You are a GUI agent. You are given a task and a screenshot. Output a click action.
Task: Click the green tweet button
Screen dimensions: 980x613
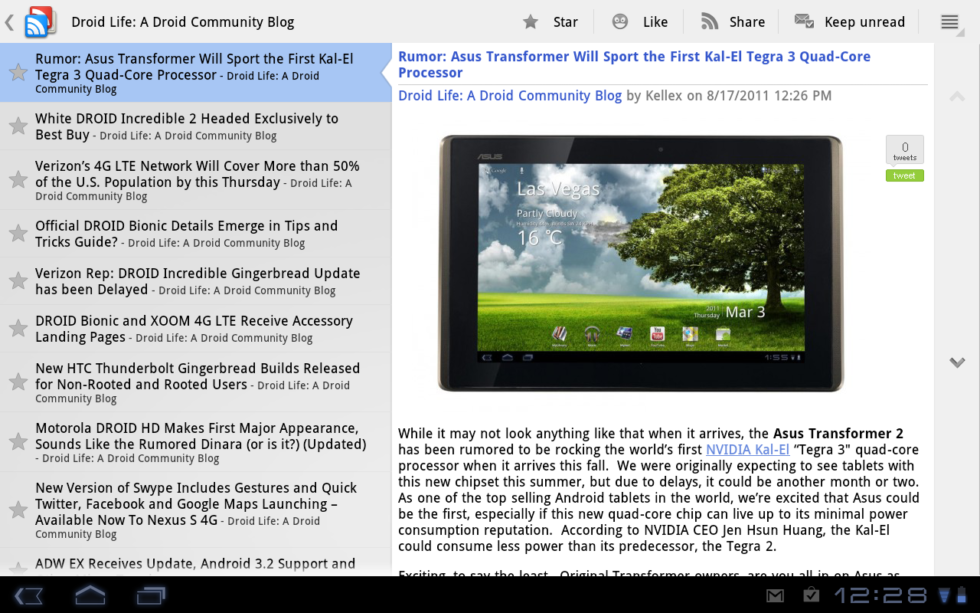pyautogui.click(x=904, y=176)
